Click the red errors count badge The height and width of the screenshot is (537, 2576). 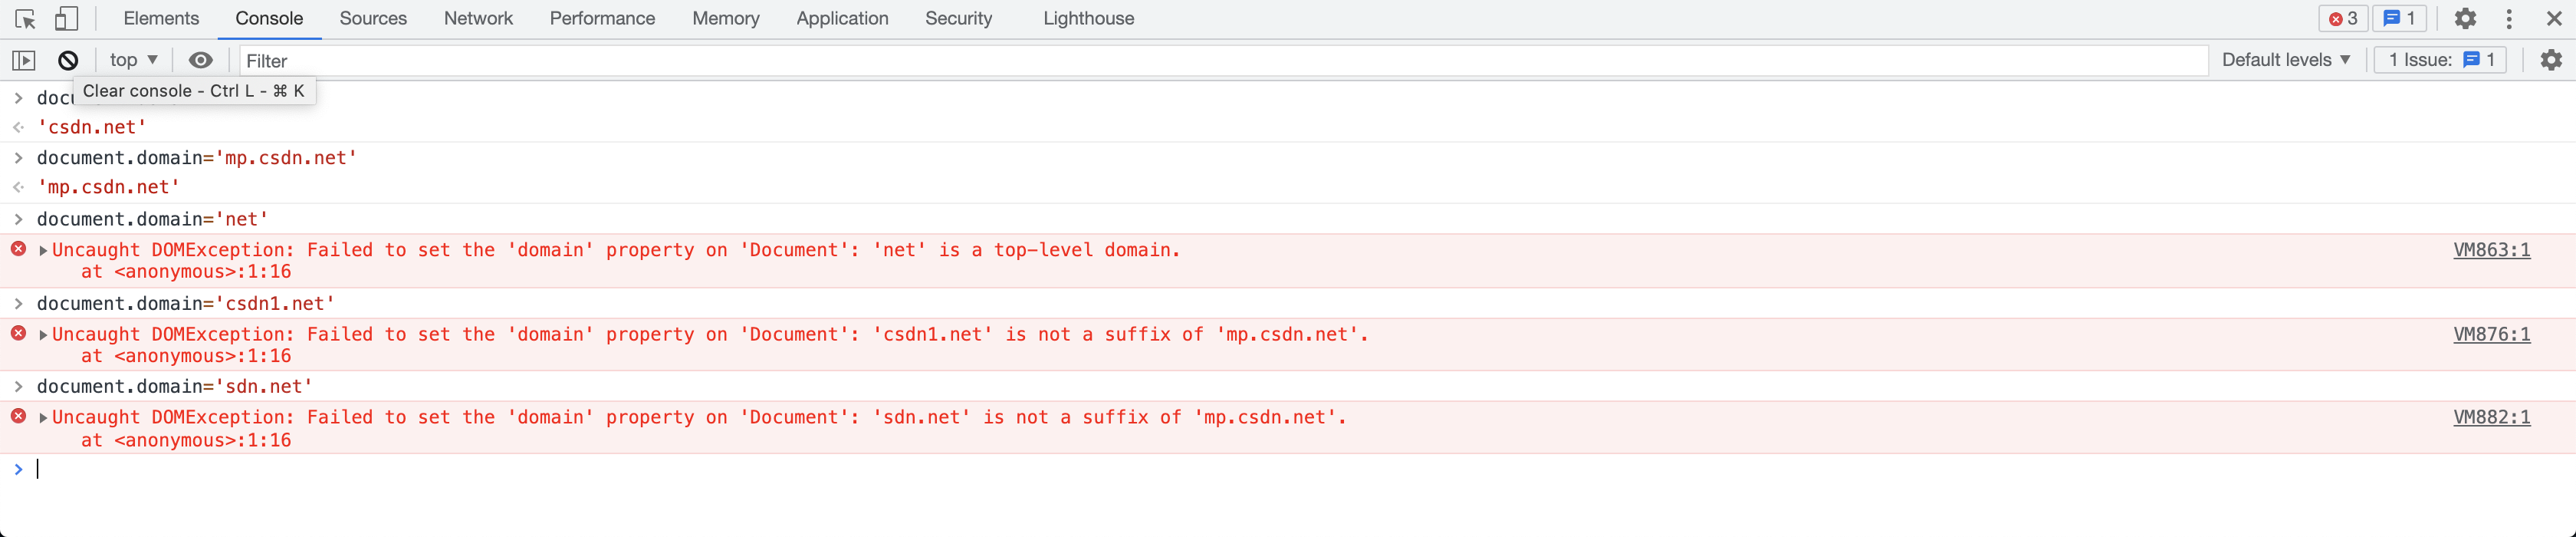pyautogui.click(x=2343, y=19)
